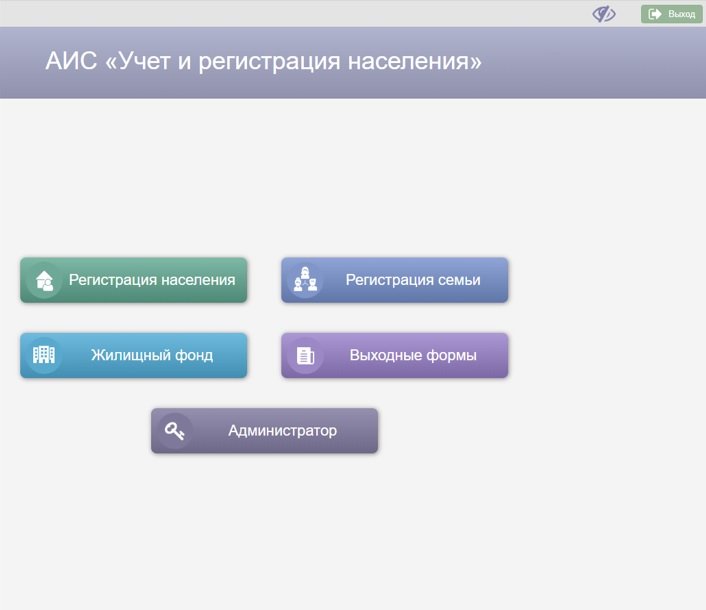Click the 'Выход' text in the top bar
This screenshot has width=706, height=610.
click(x=681, y=14)
